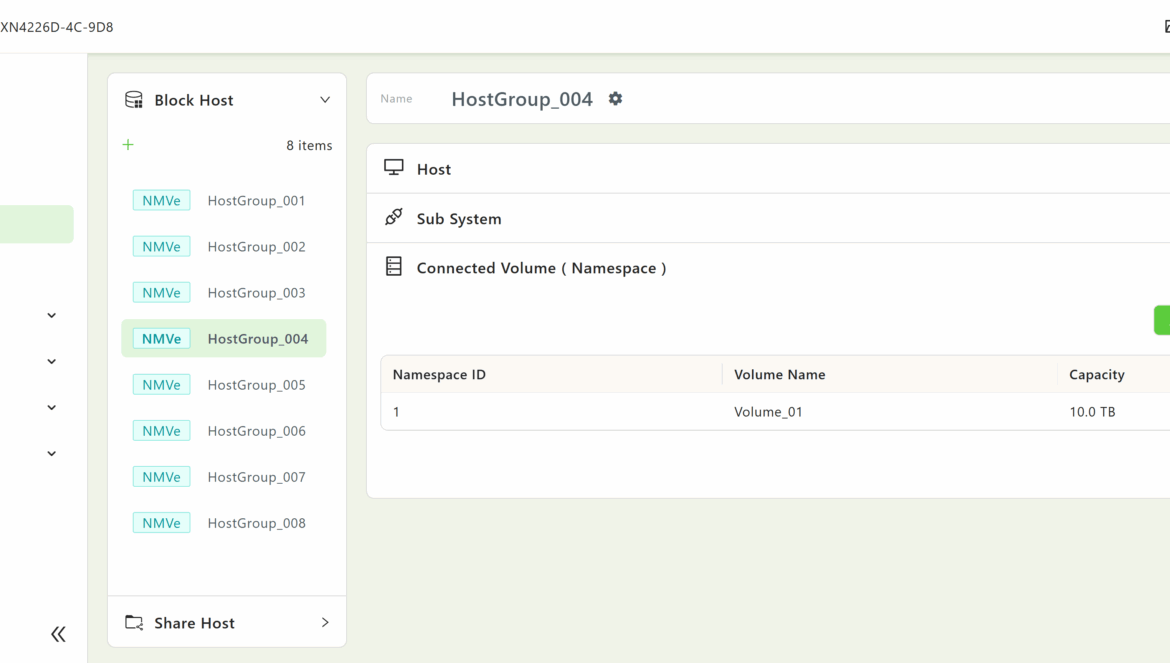Expand the Share Host panel arrow
Viewport: 1170px width, 663px height.
325,623
